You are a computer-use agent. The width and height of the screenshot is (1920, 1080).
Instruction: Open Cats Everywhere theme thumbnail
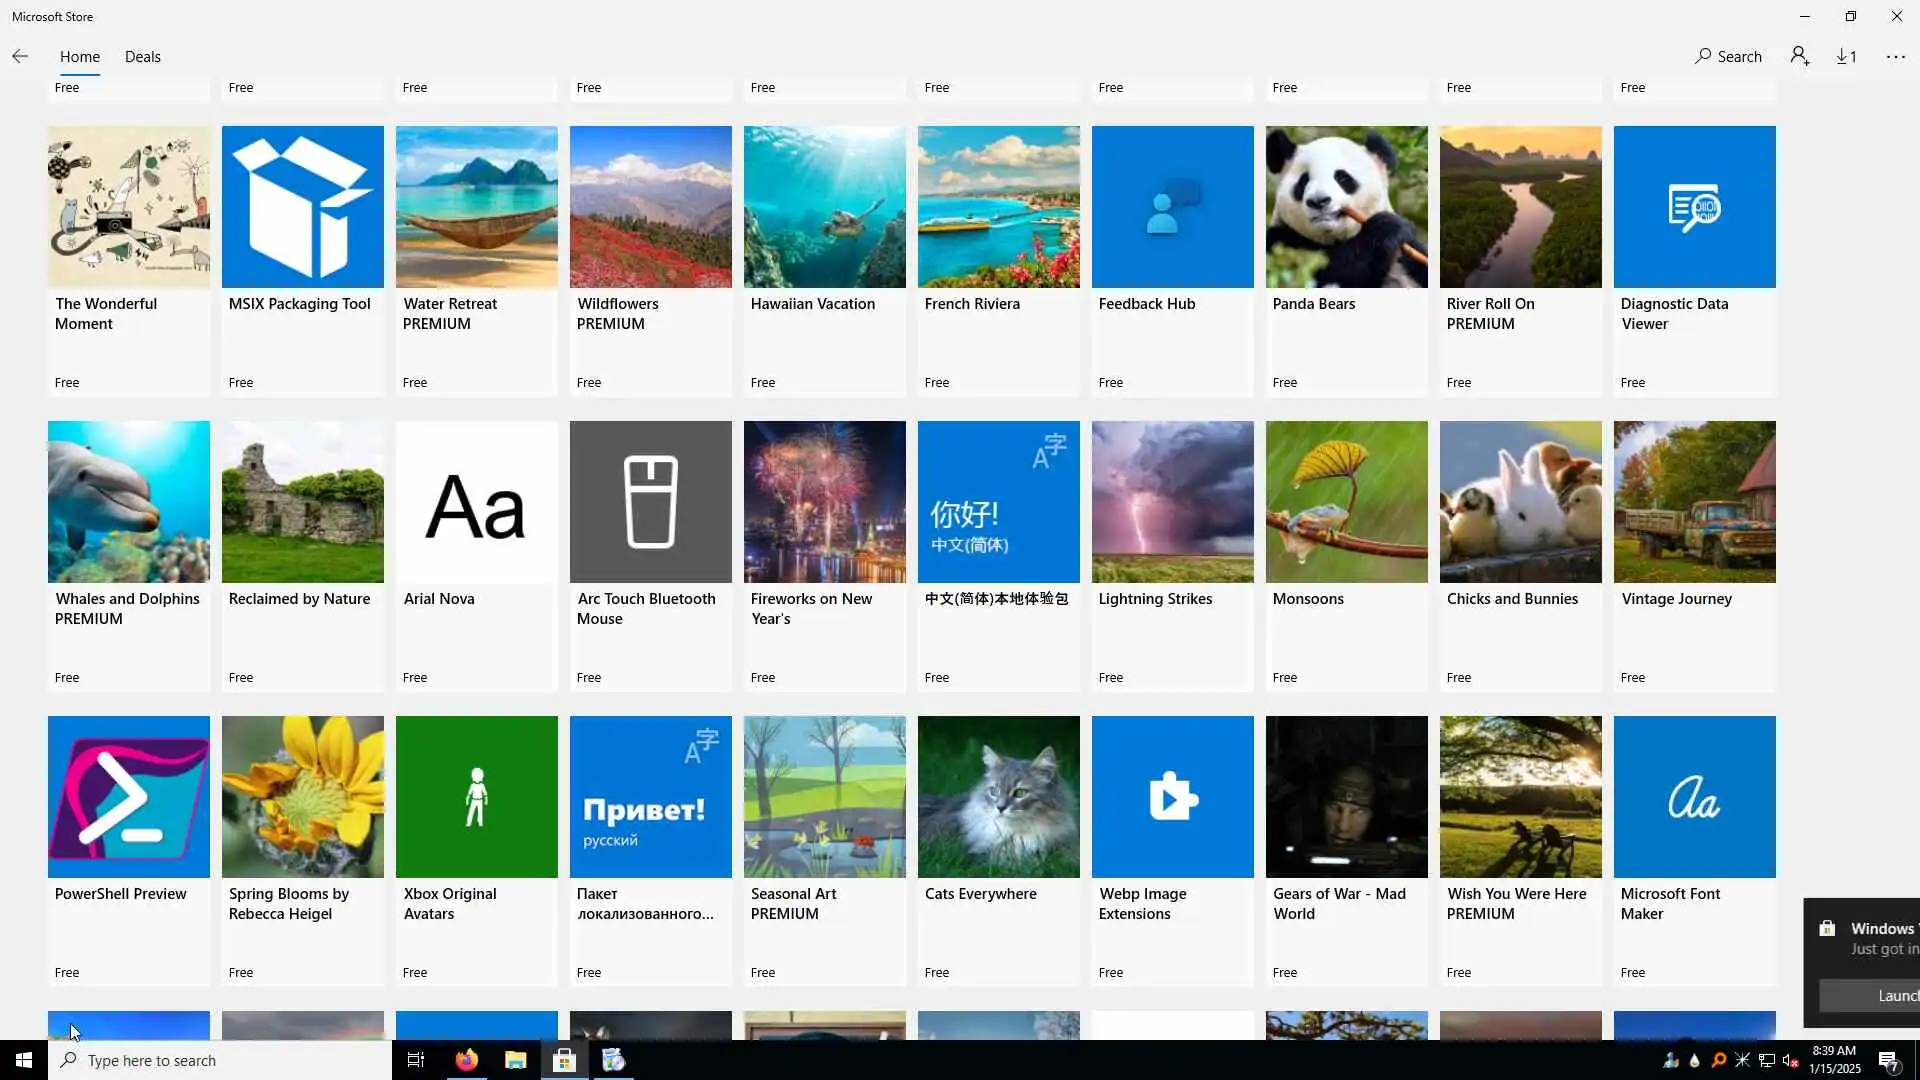click(x=998, y=797)
